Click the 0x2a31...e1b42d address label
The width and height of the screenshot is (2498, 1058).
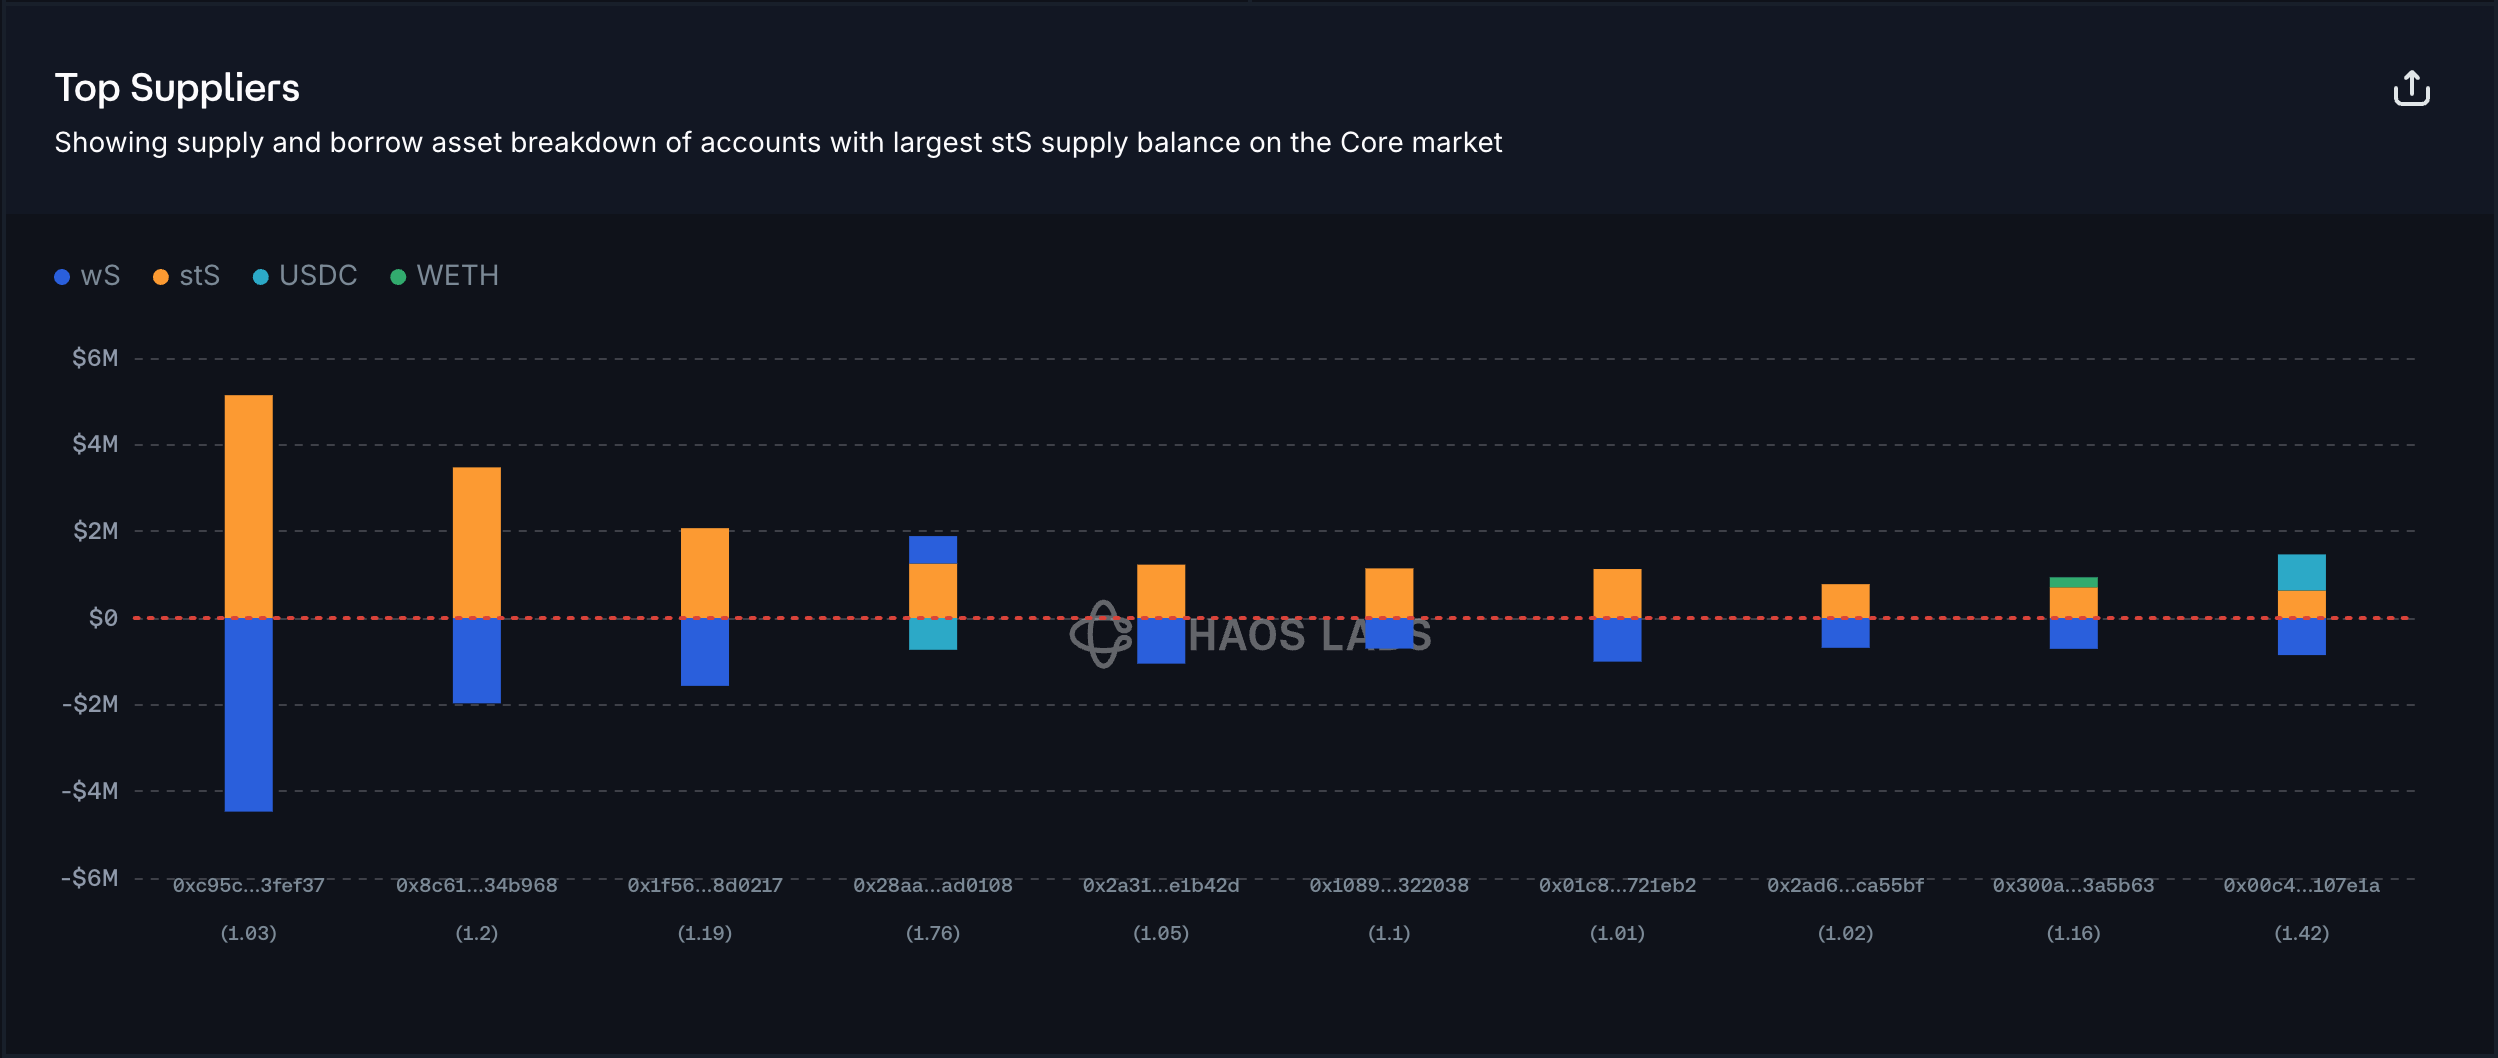tap(1160, 885)
